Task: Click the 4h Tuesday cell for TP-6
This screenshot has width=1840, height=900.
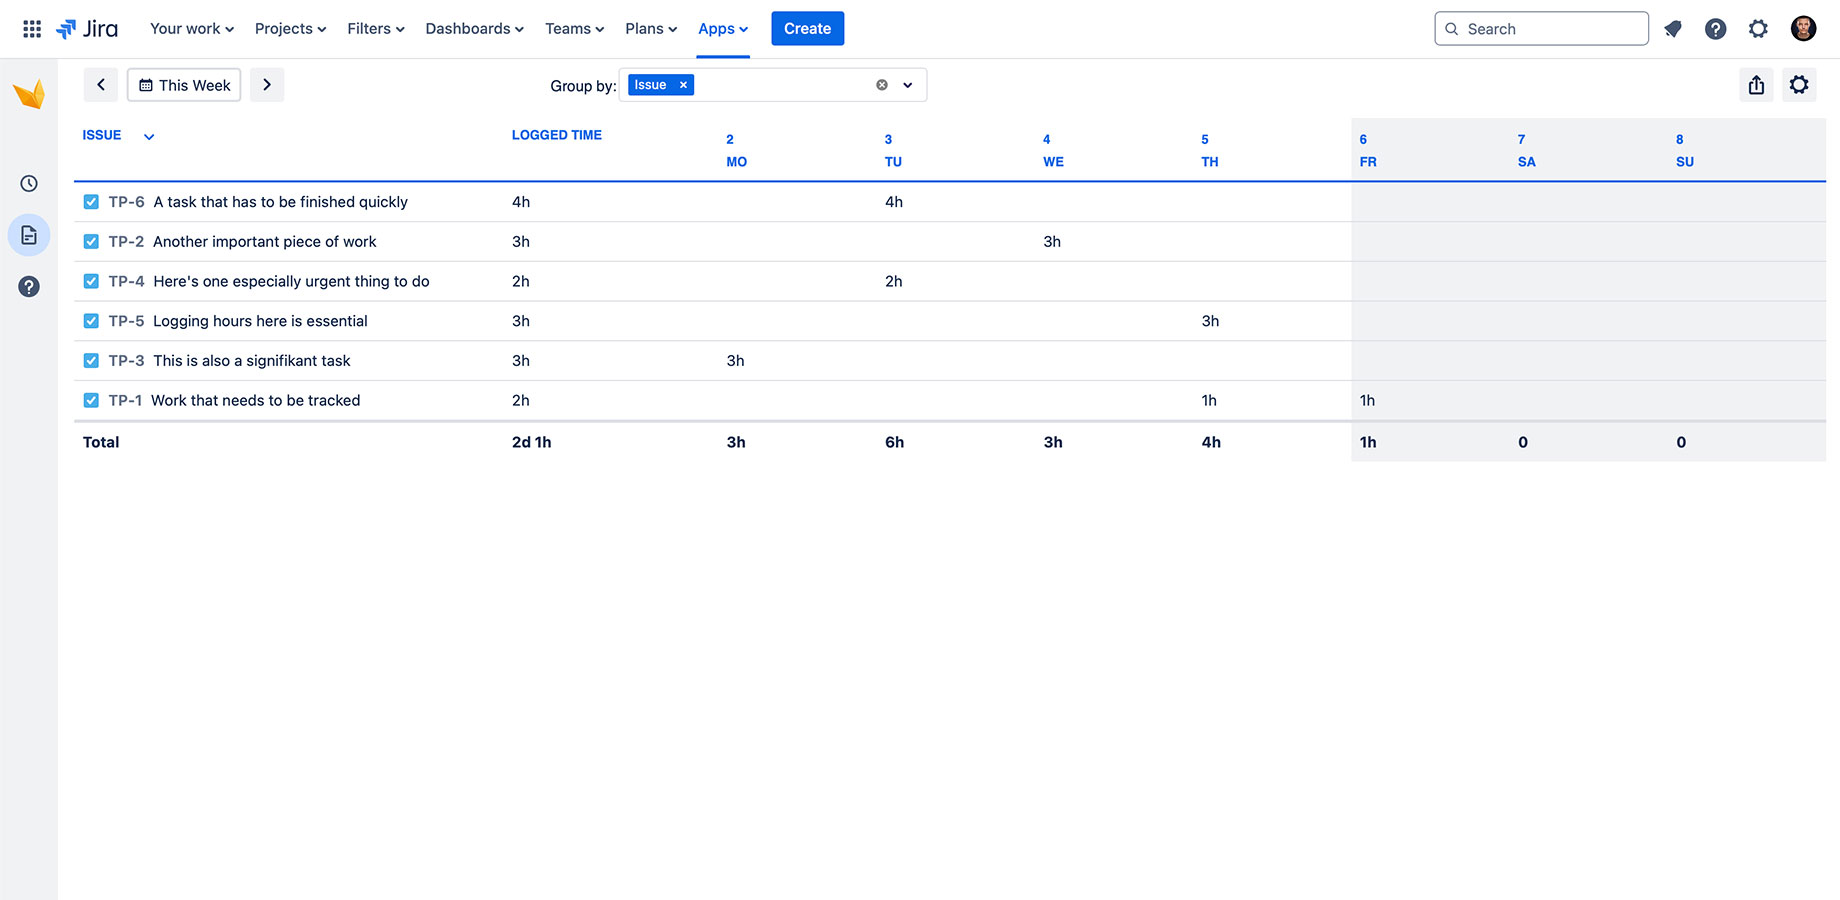Action: click(x=894, y=202)
